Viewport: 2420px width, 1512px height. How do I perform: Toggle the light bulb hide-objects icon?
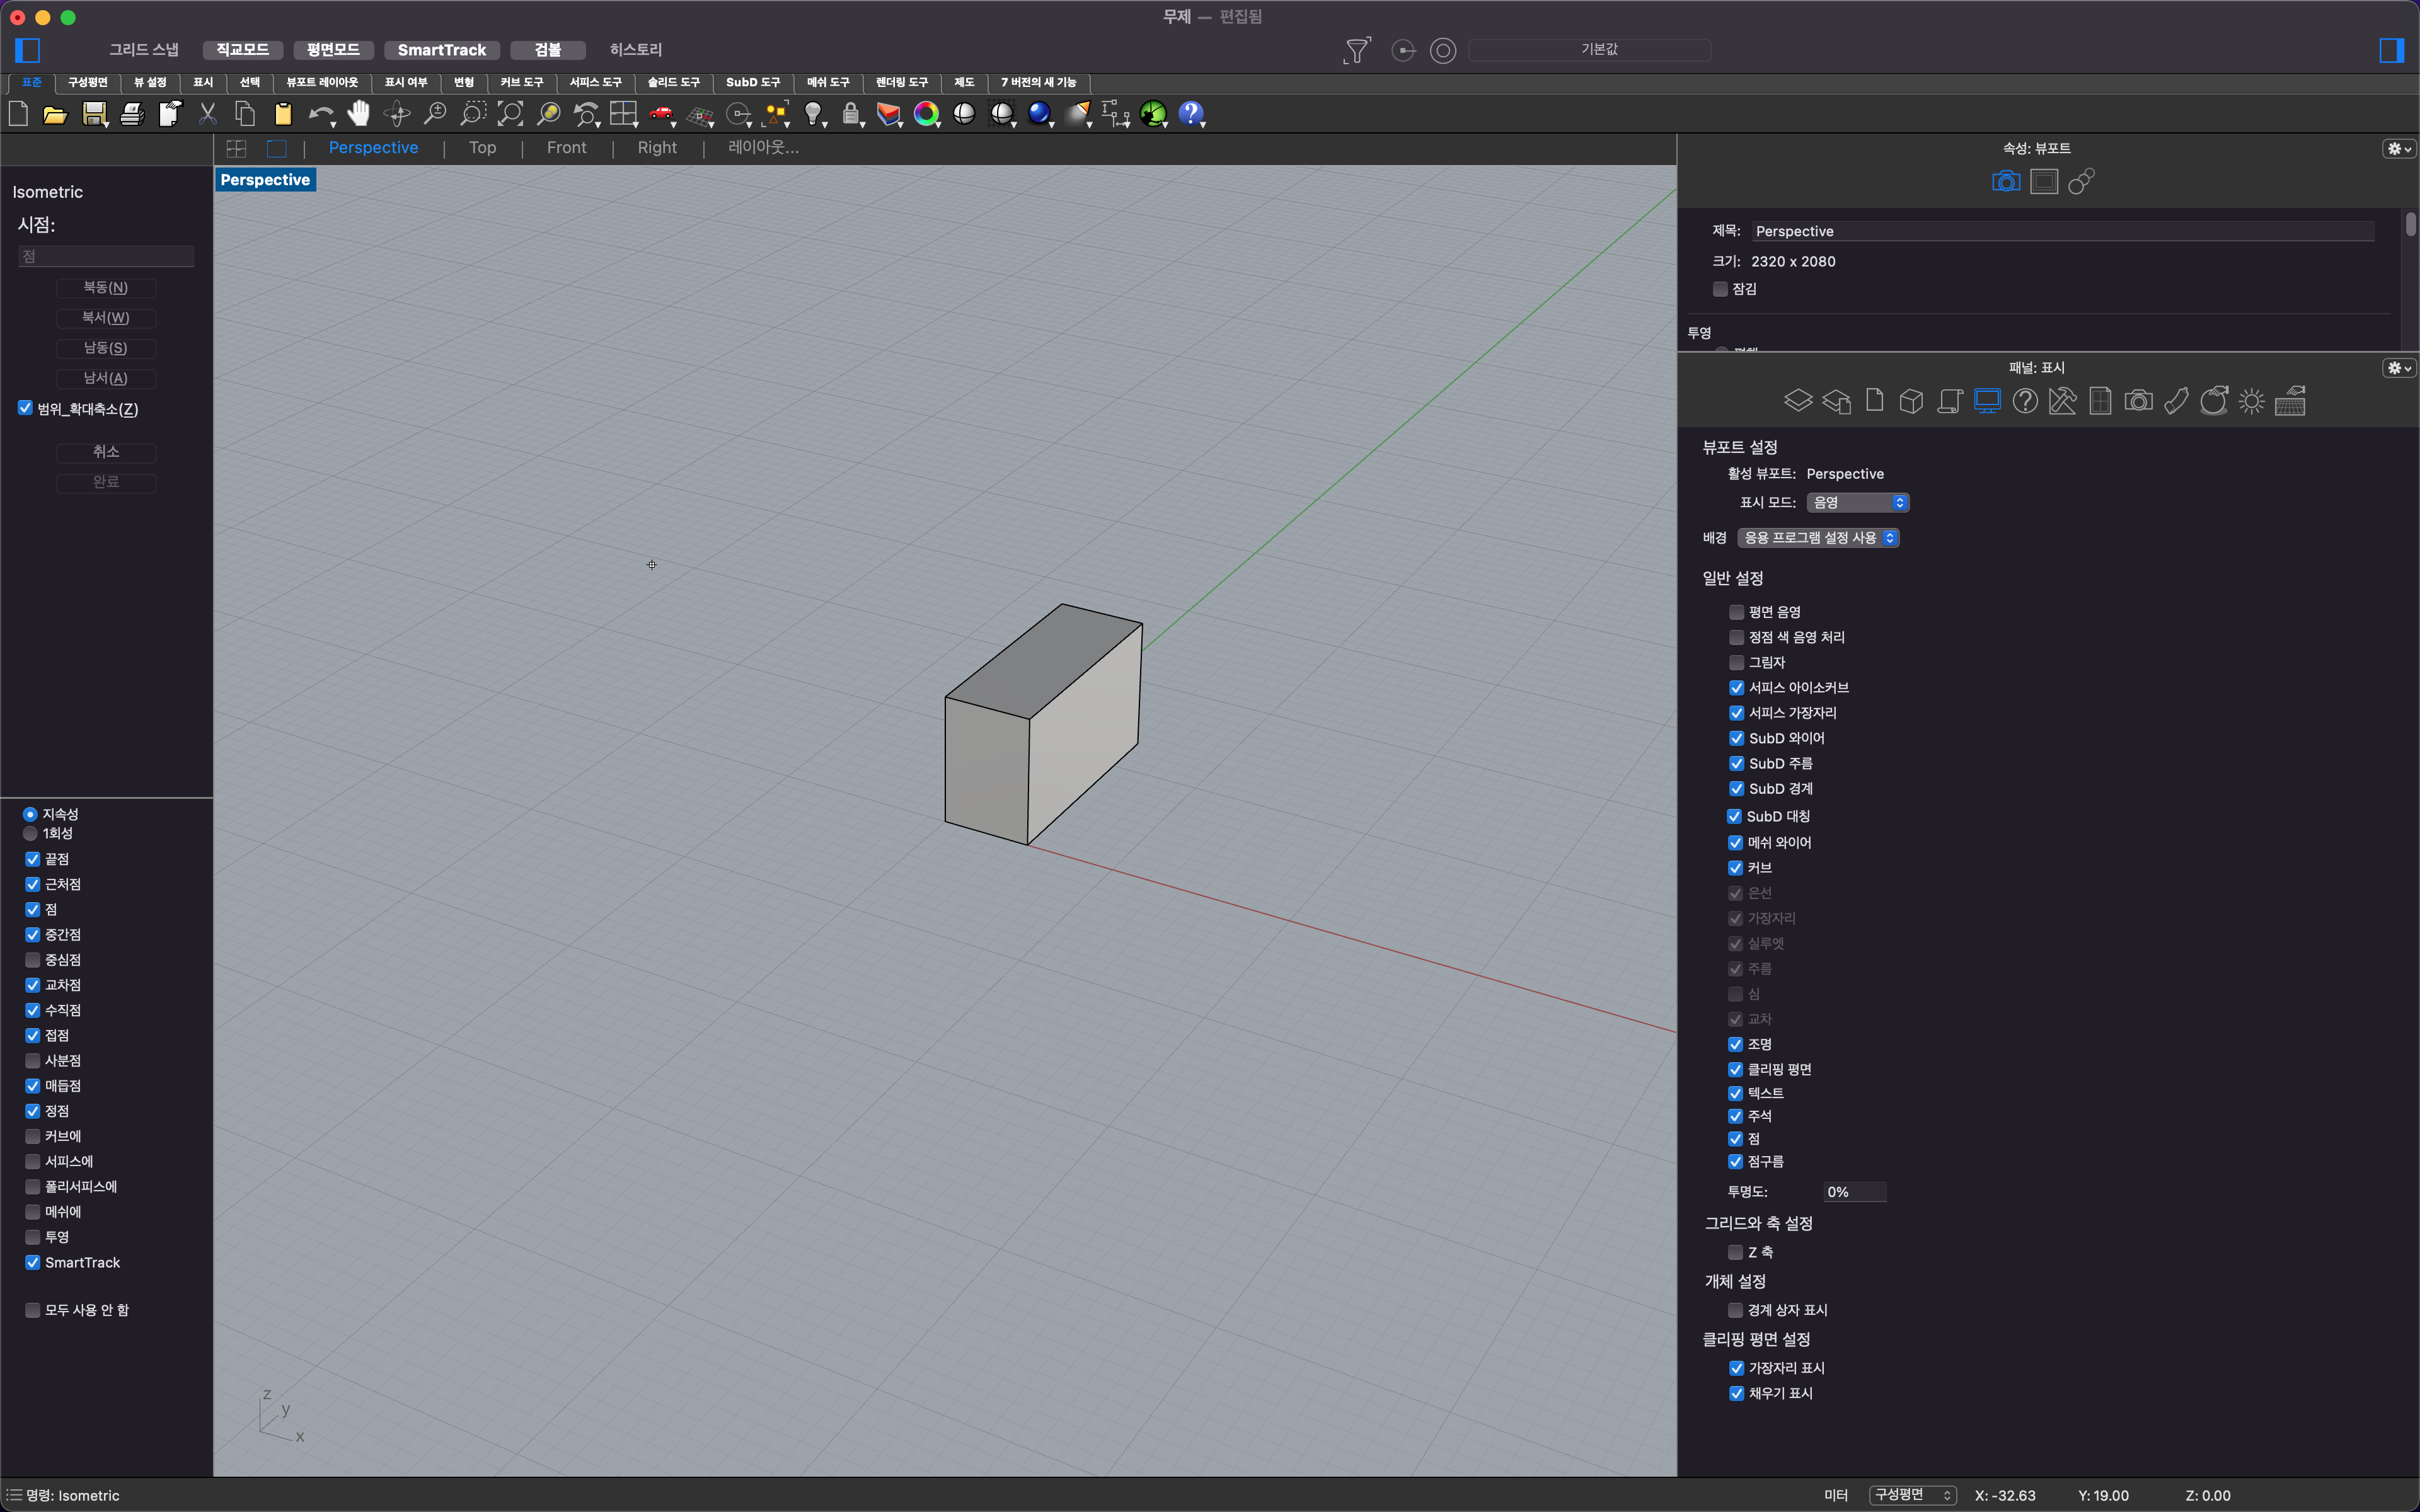(x=814, y=114)
